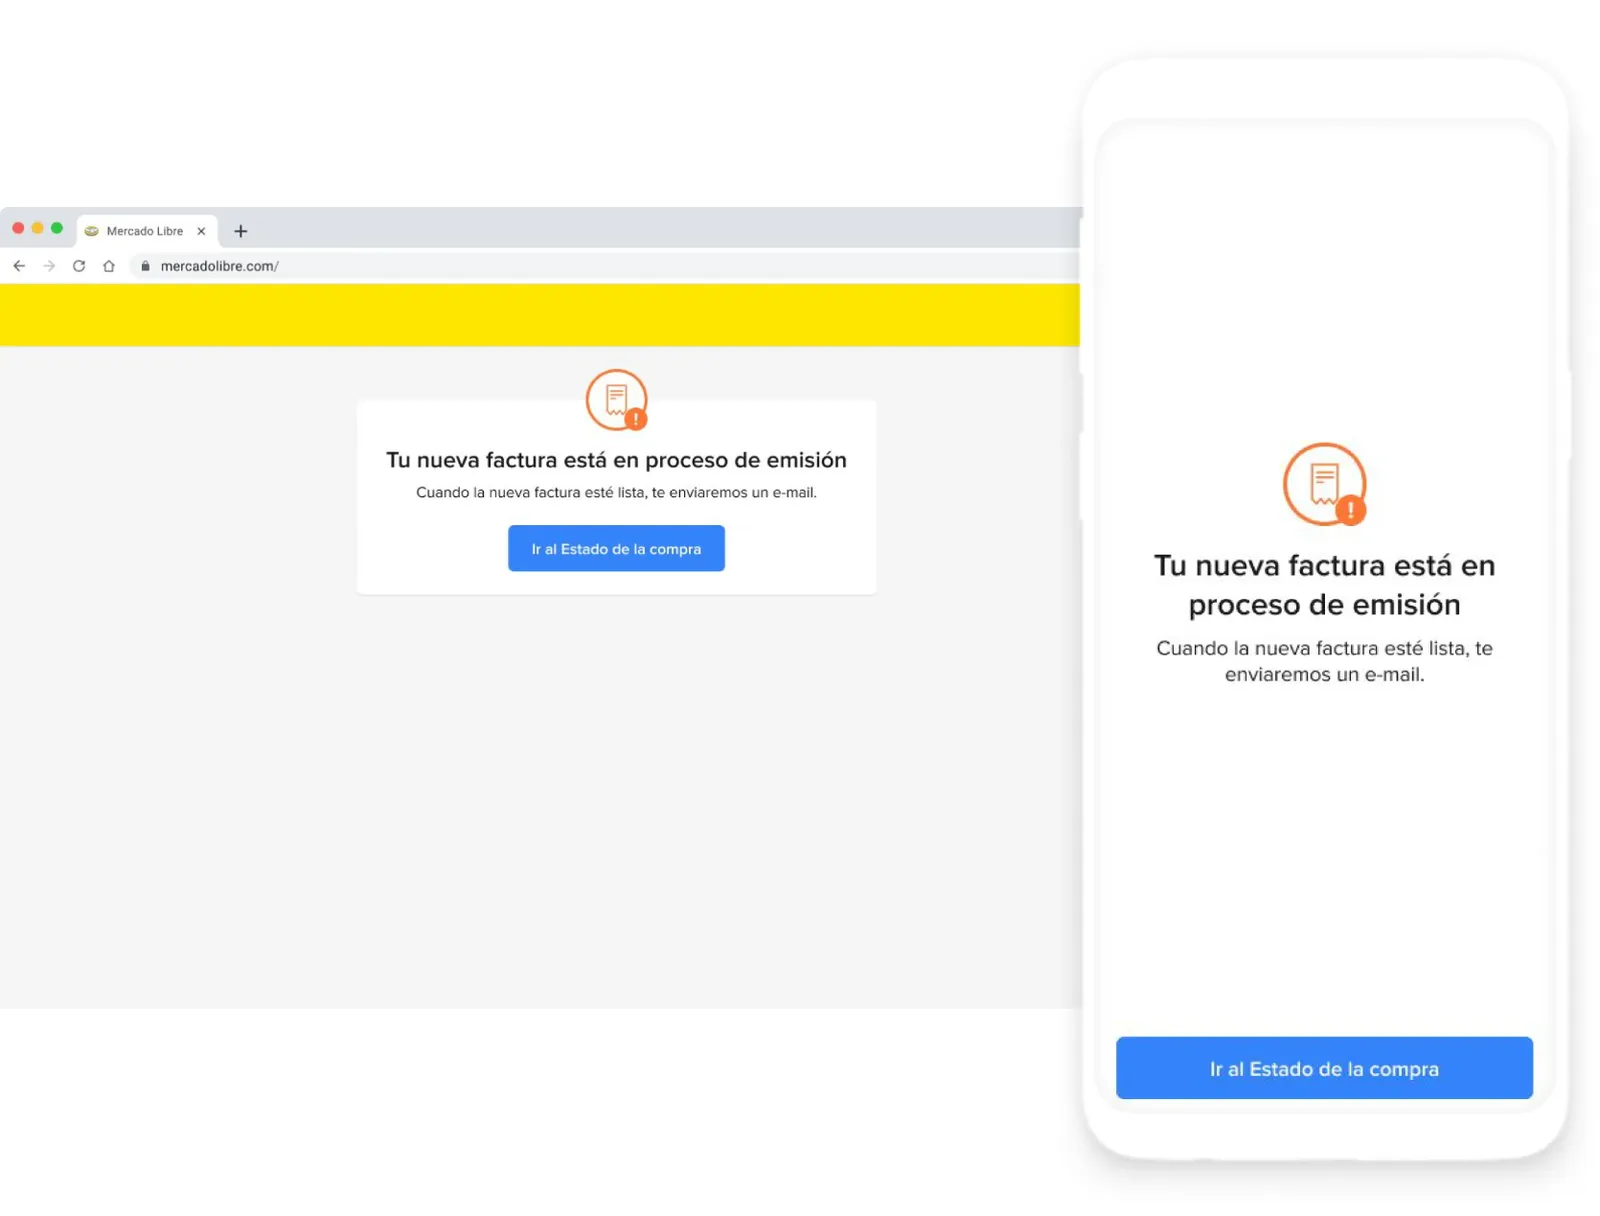Tap mobile 'Ir al Estado de la compra' button
The width and height of the screenshot is (1600, 1216).
pos(1324,1068)
